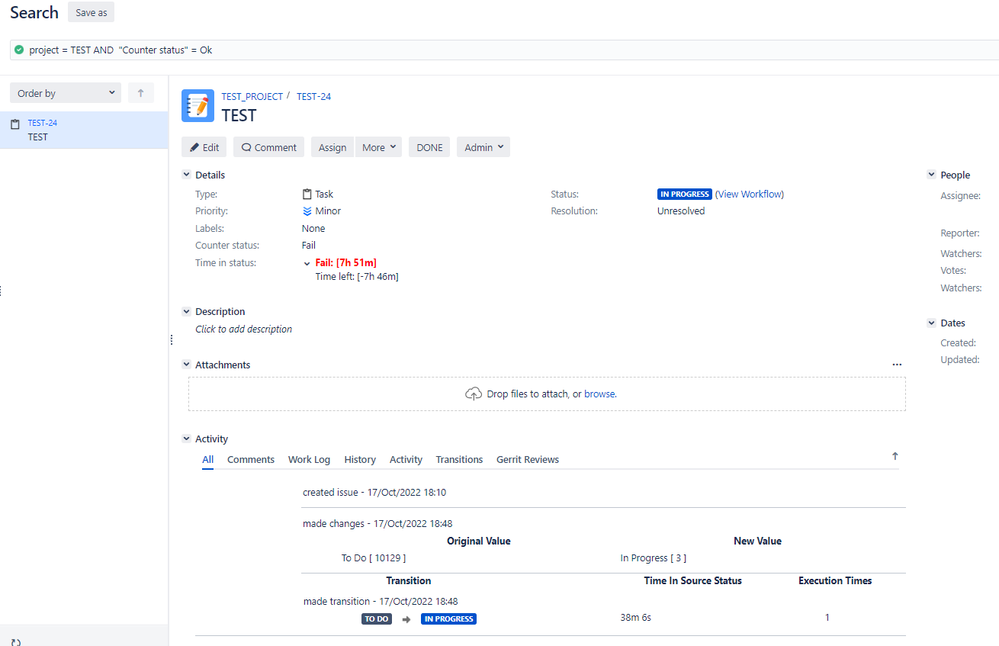The image size is (999, 646).
Task: Select the All activity tab
Action: coord(208,459)
